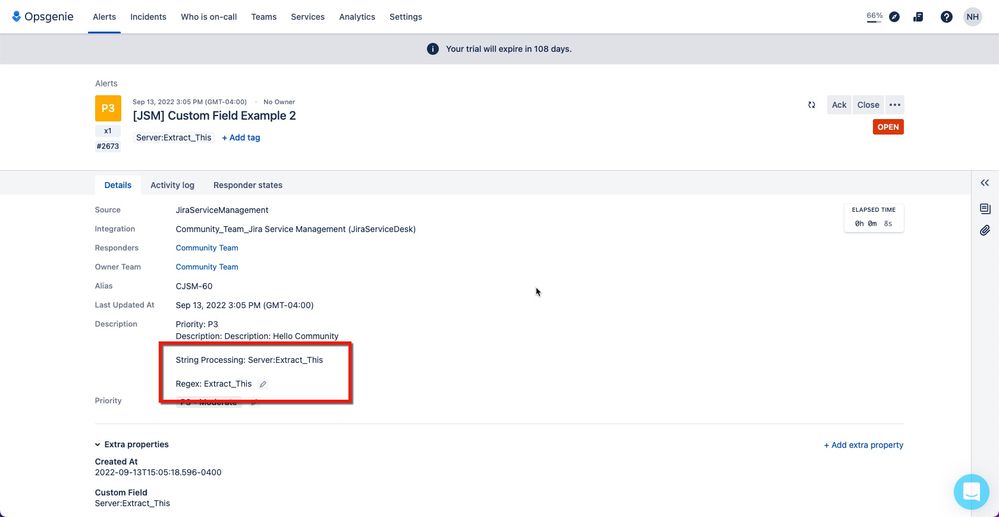Click the Alerts breadcrumb

(x=106, y=84)
